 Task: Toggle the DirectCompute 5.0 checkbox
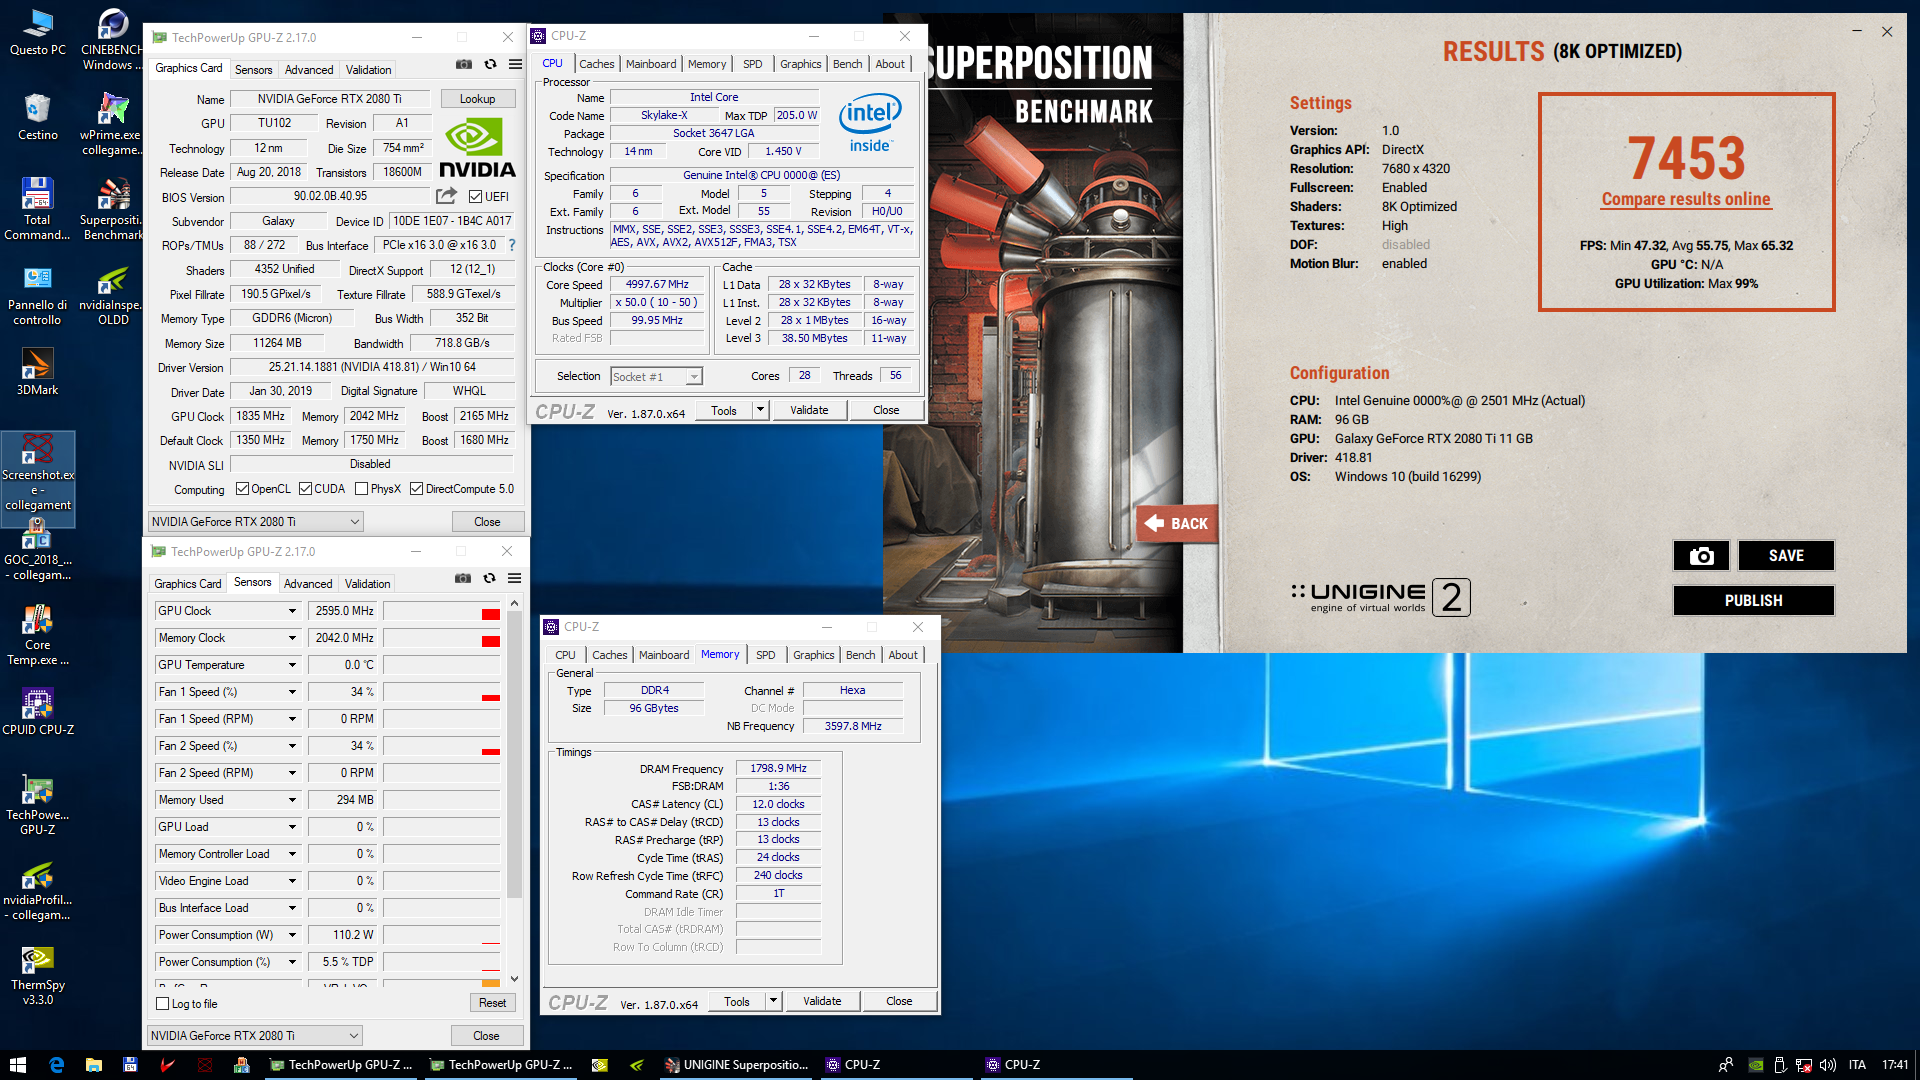pos(417,489)
